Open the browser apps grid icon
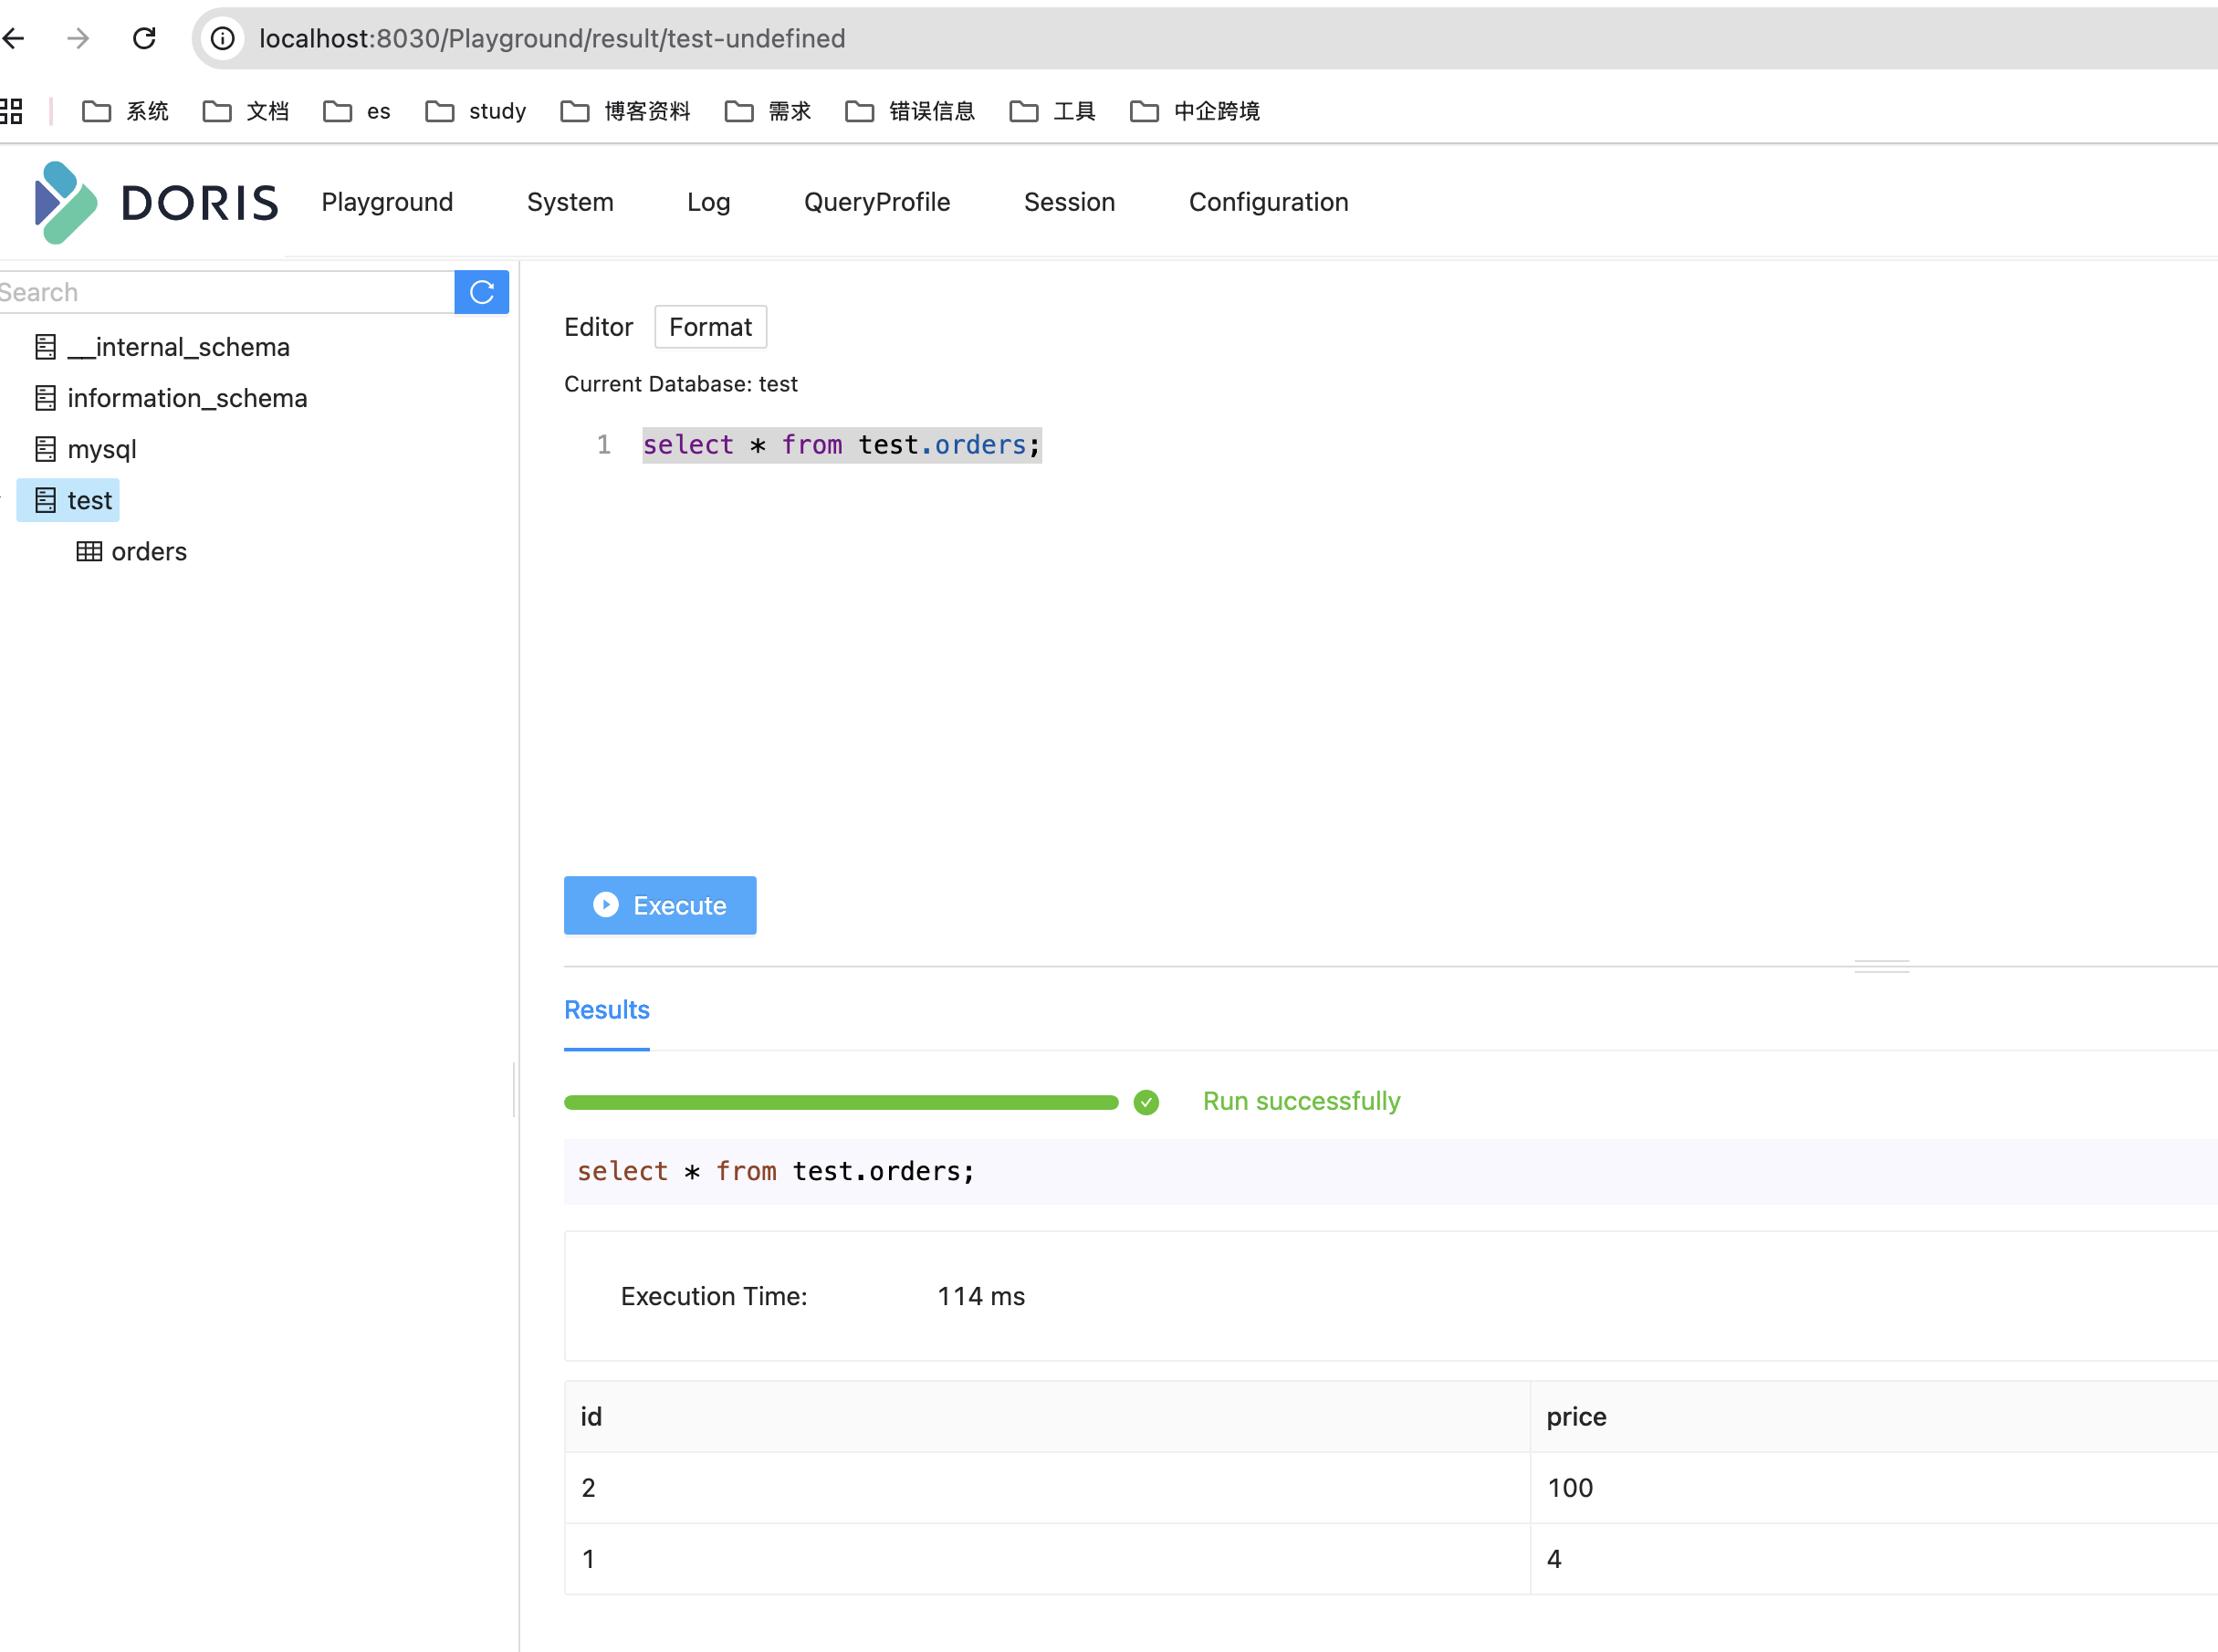The image size is (2218, 1652). (x=11, y=111)
